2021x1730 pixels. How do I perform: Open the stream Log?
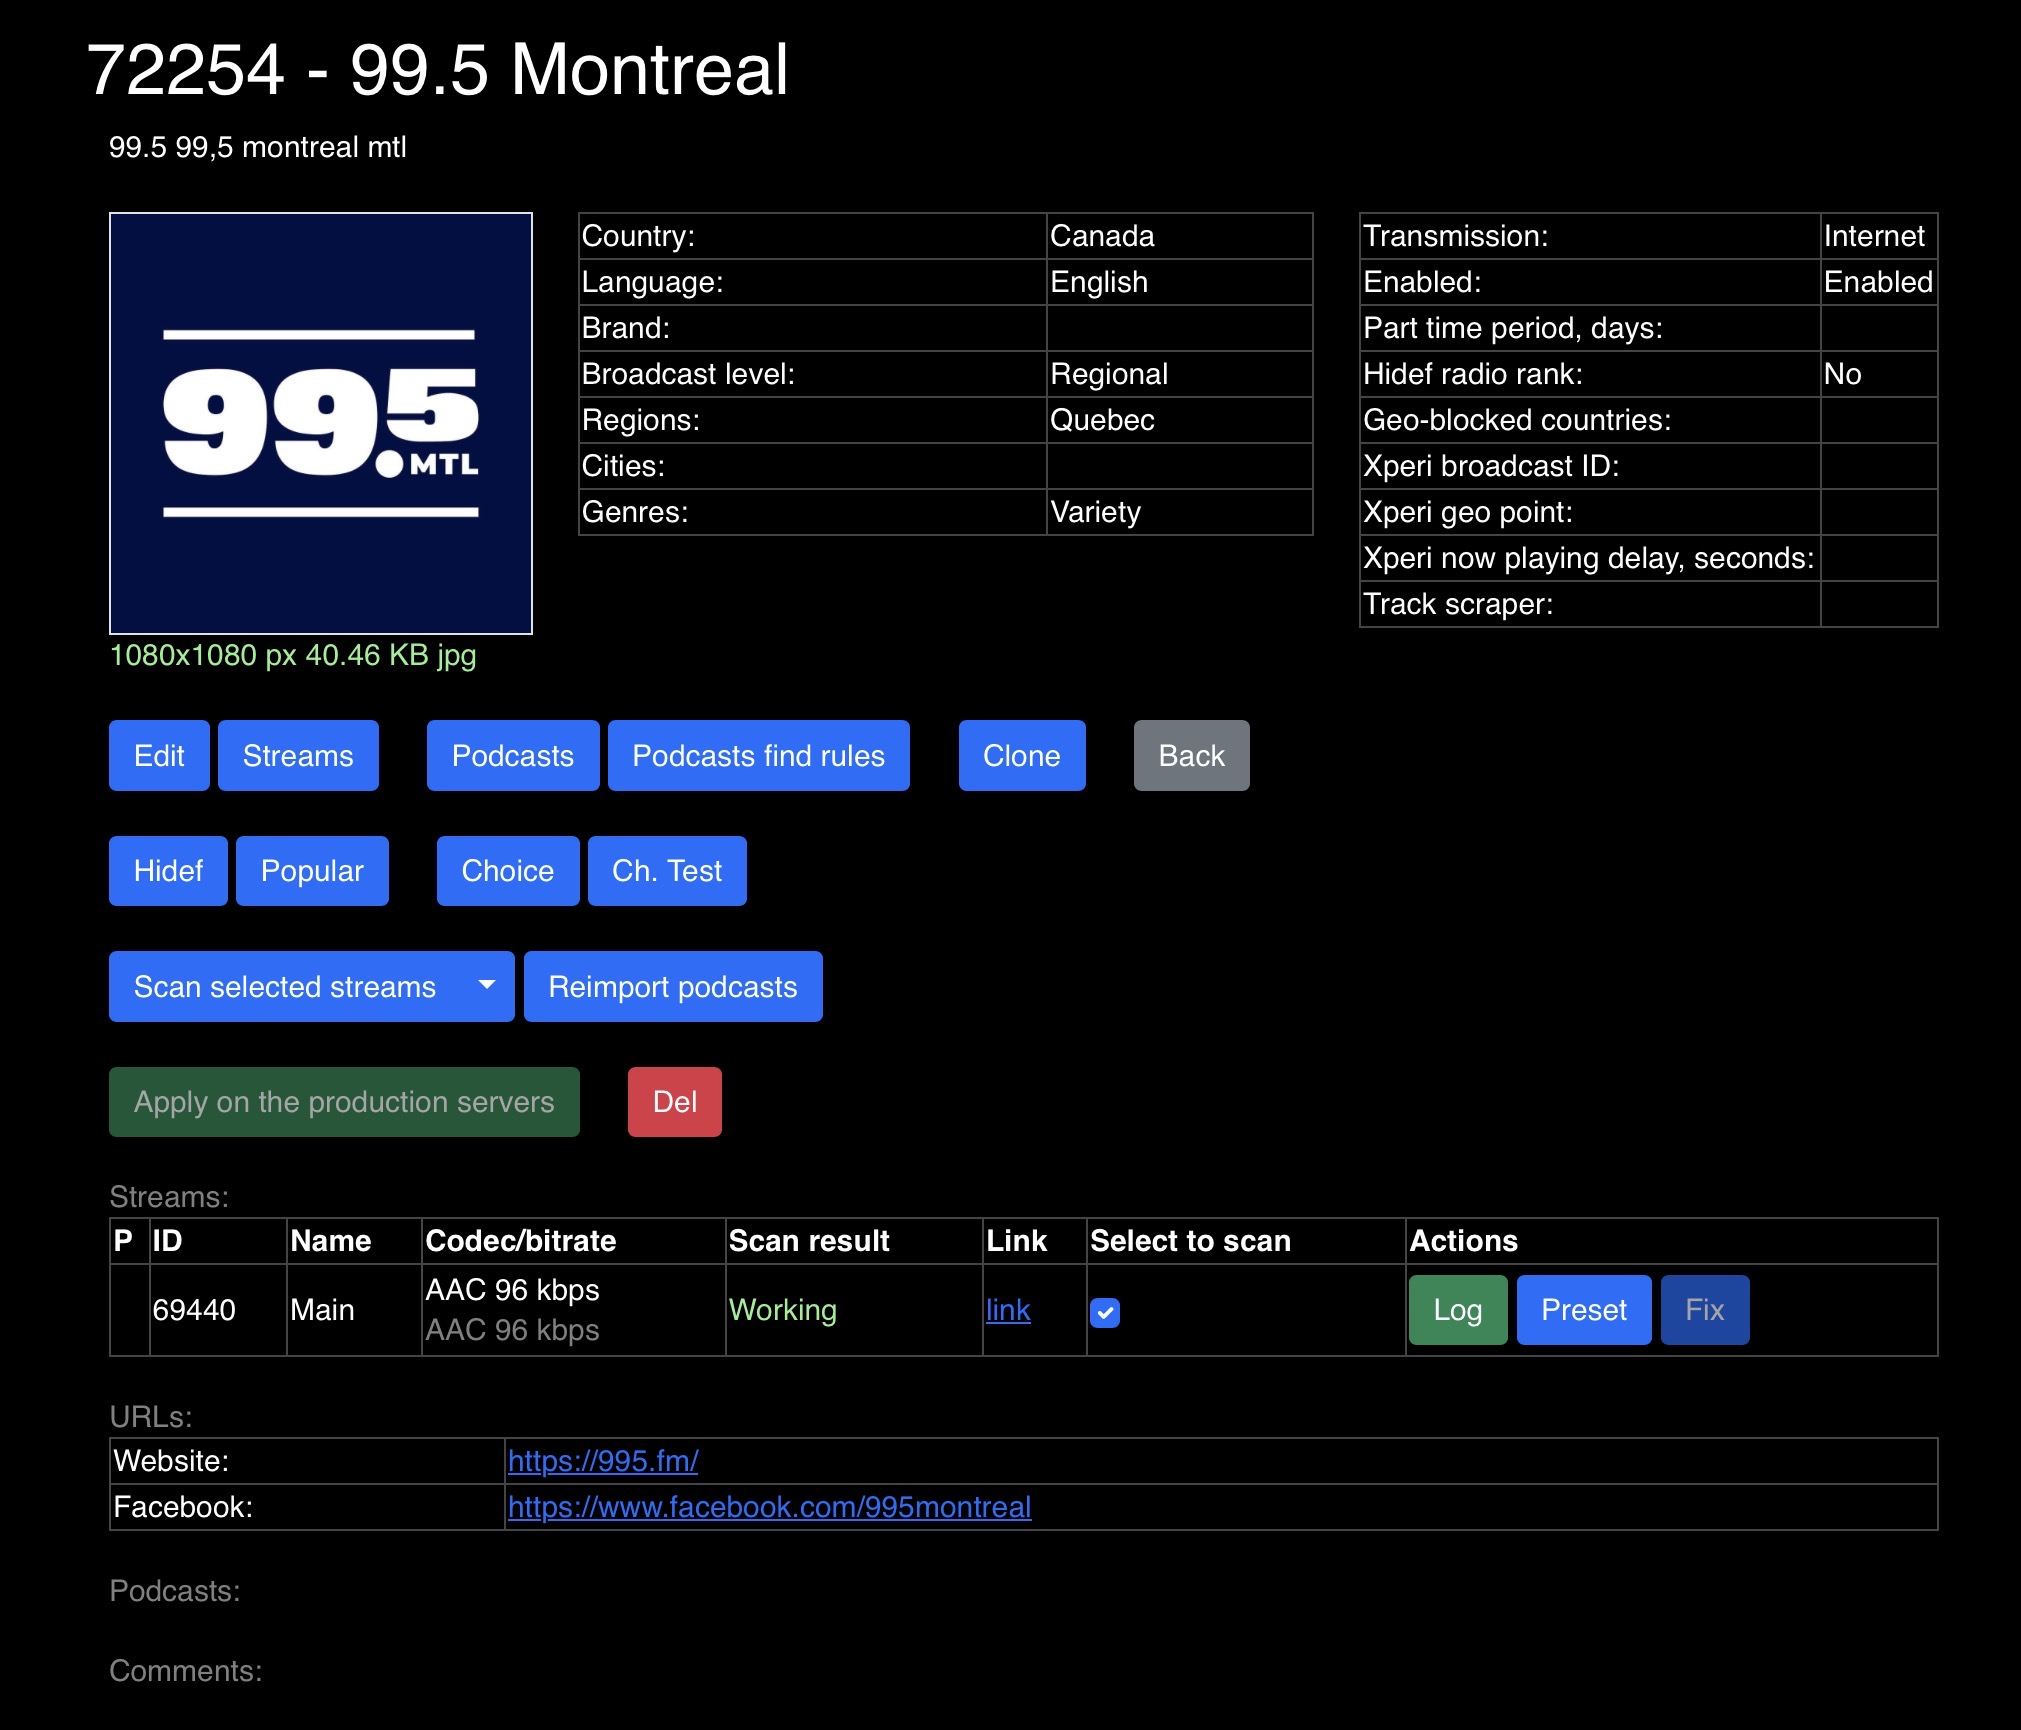(x=1457, y=1310)
